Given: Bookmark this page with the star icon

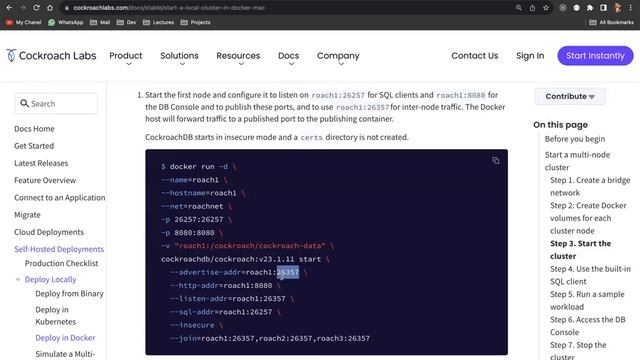Looking at the screenshot, I should click(x=546, y=8).
